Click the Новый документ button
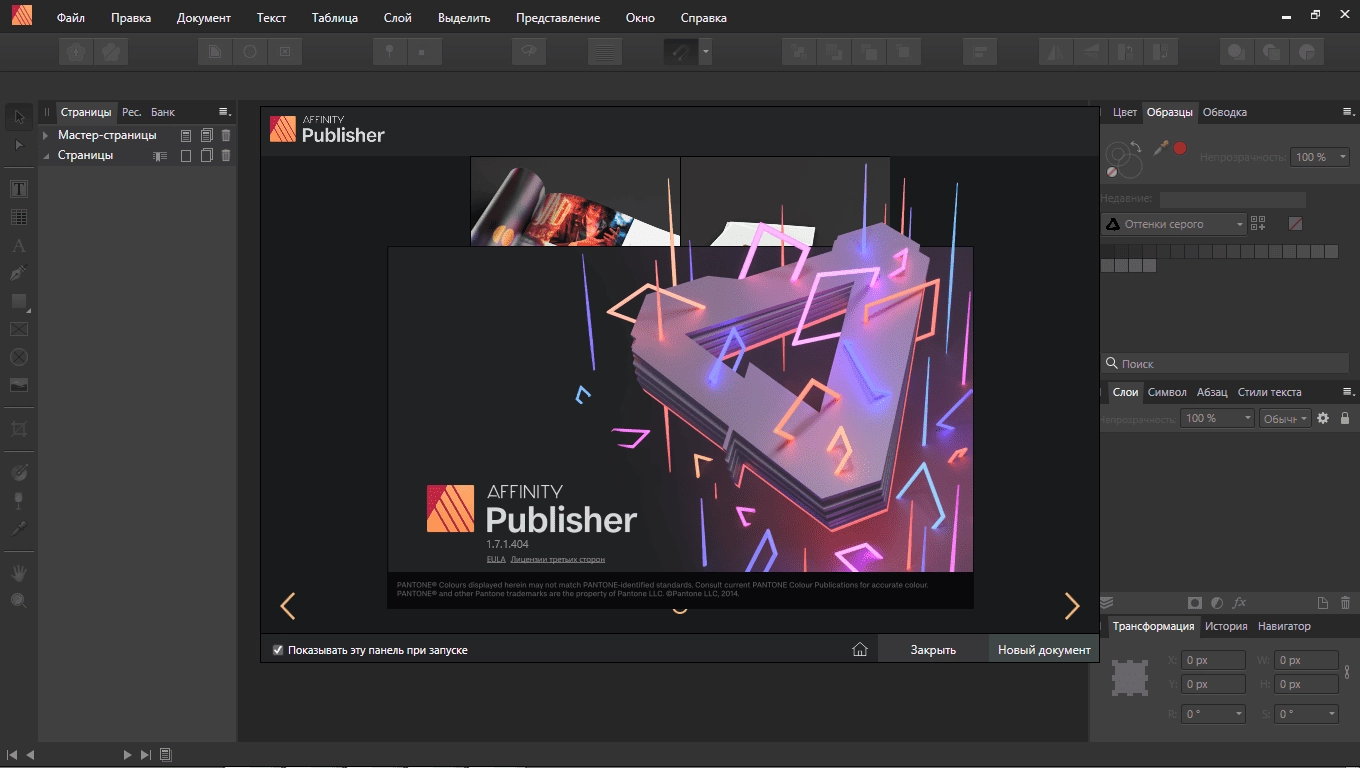1360x768 pixels. tap(1044, 649)
